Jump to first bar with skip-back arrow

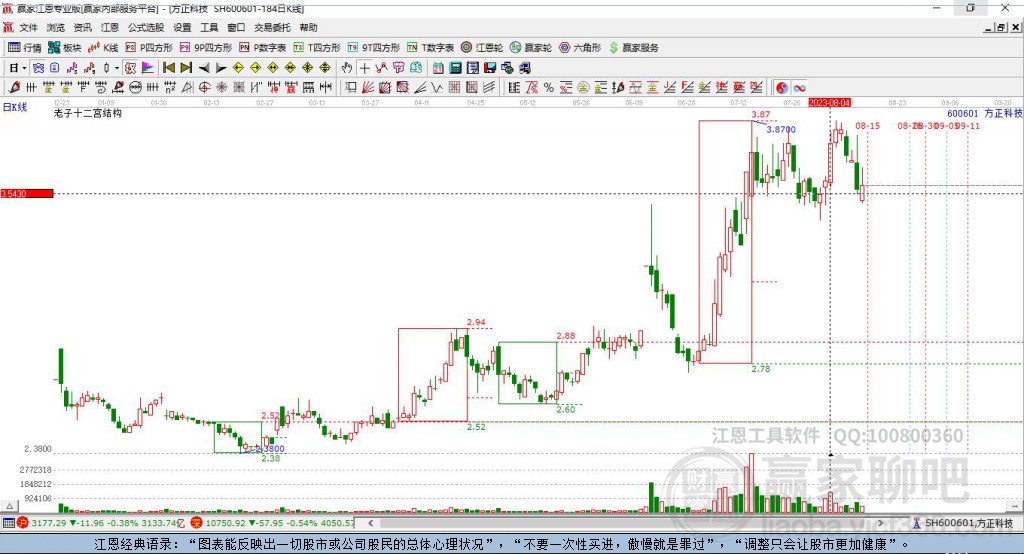point(168,68)
